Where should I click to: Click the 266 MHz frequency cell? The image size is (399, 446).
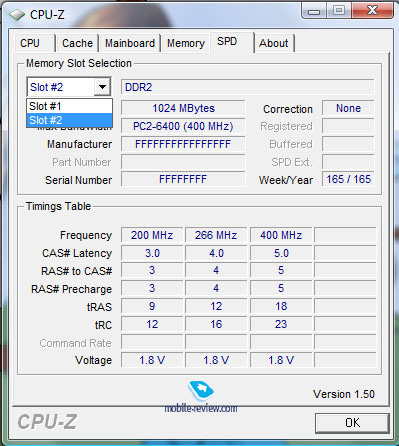pos(216,235)
